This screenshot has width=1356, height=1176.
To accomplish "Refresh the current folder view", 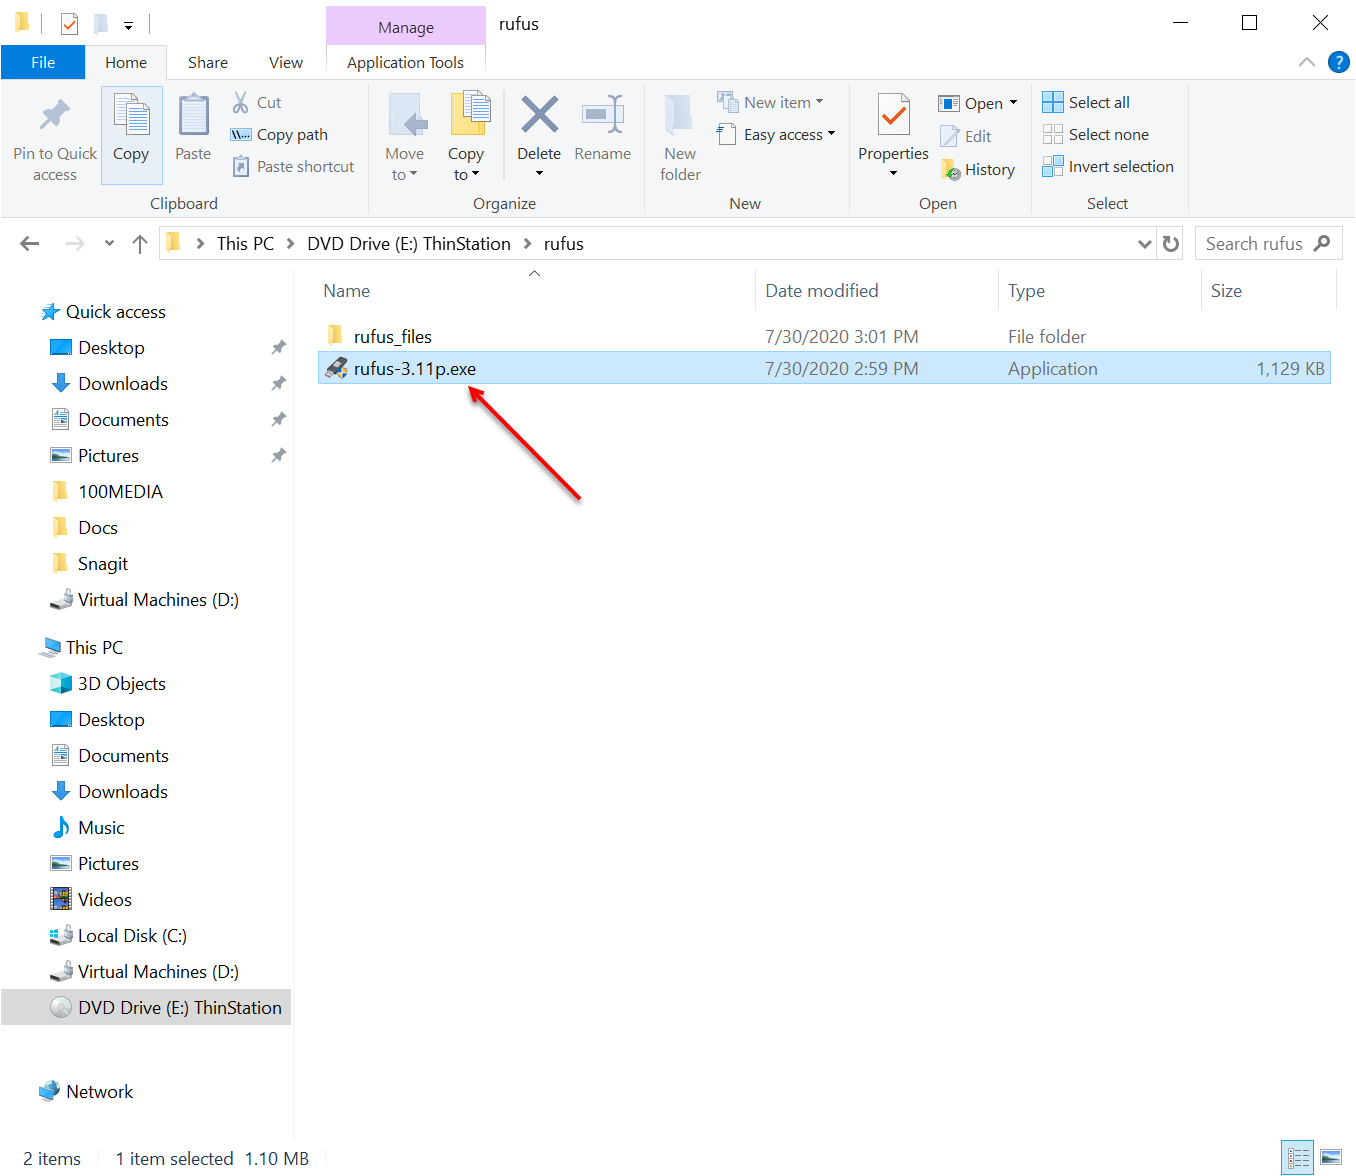I will pos(1171,243).
